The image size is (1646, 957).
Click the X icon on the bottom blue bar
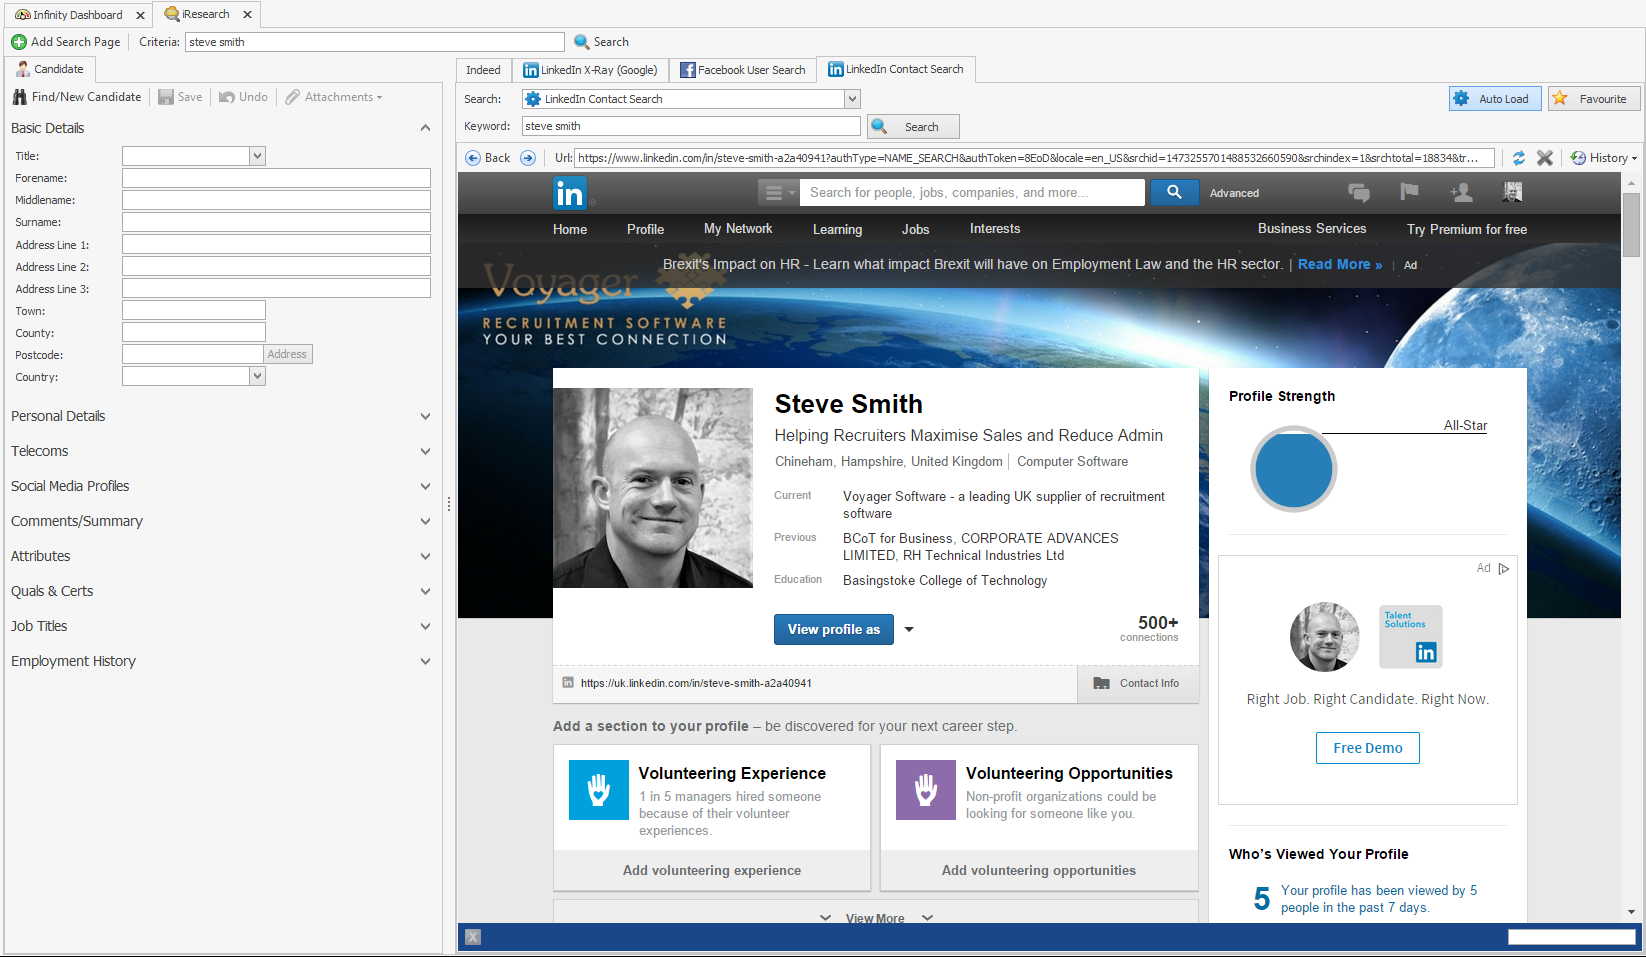473,937
